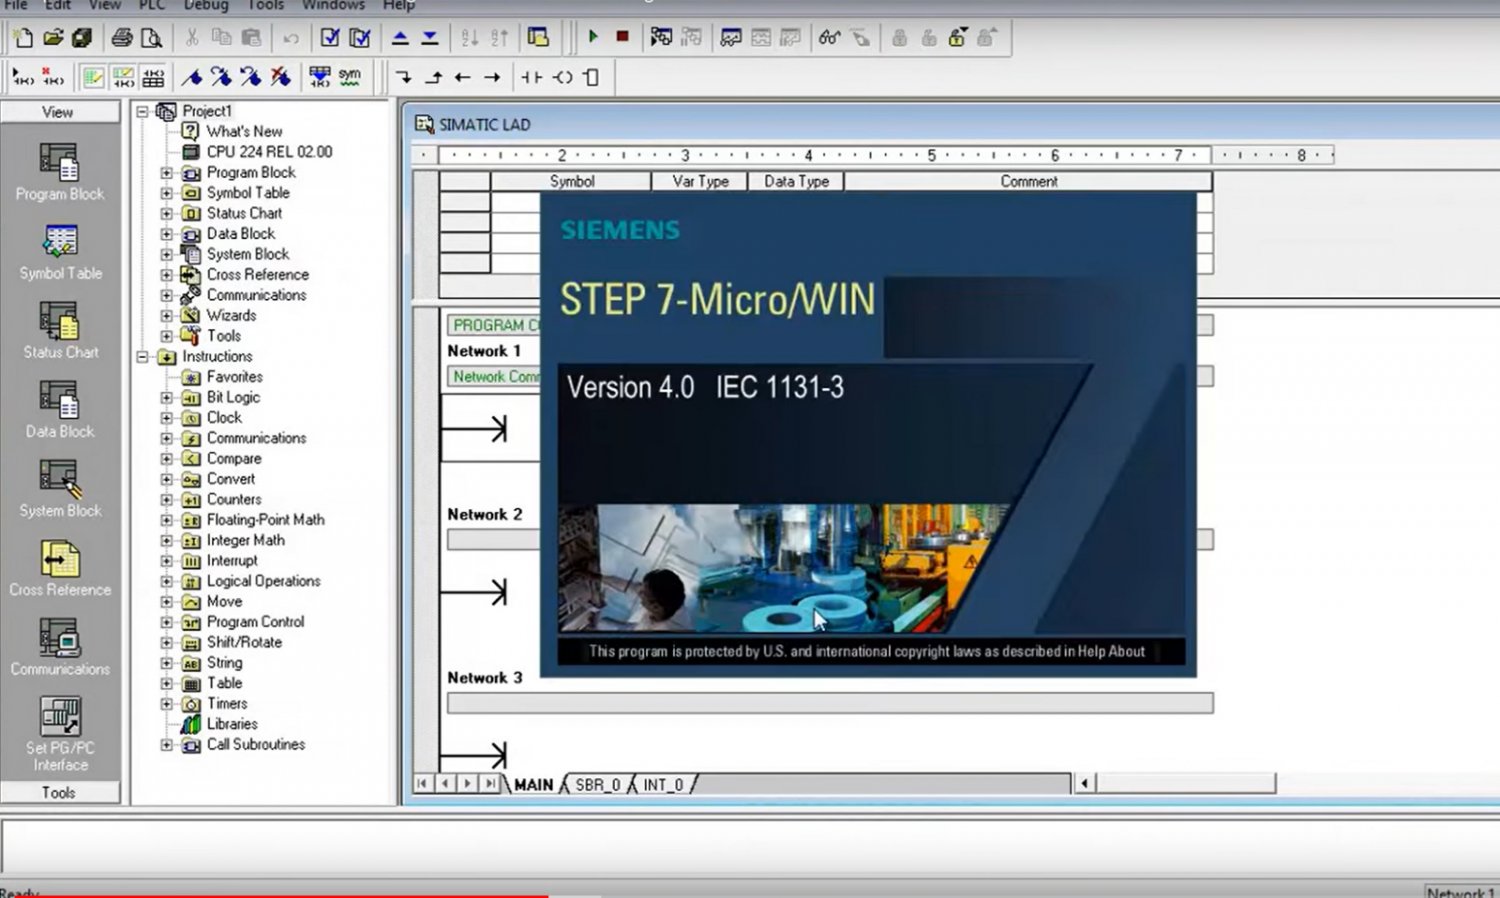
Task: Delete network using red X icon
Action: click(x=53, y=77)
